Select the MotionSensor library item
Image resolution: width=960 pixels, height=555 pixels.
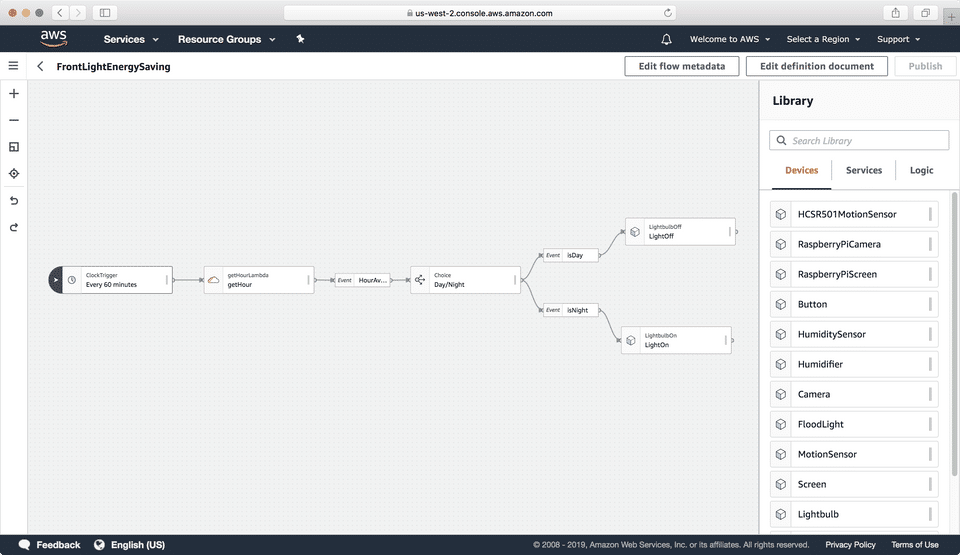click(853, 455)
